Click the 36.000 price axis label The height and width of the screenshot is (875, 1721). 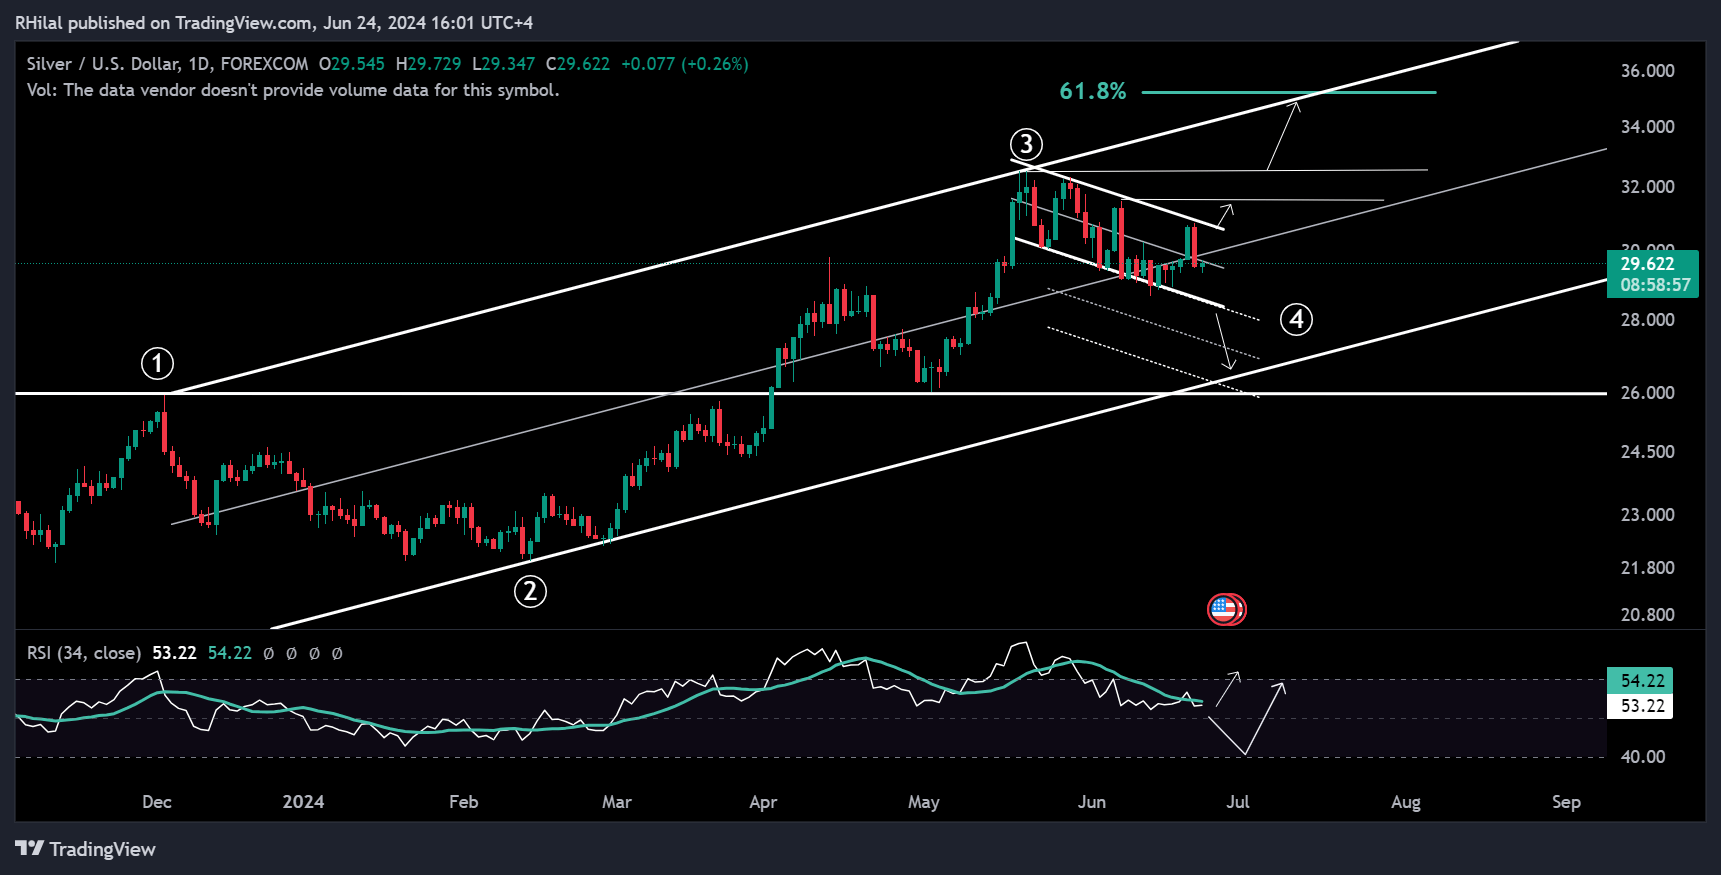(1647, 71)
